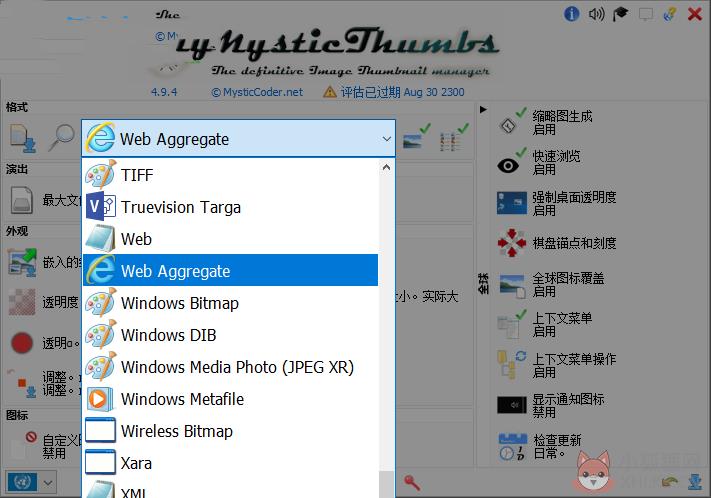Image resolution: width=711 pixels, height=498 pixels.
Task: Close the MysticThumbs window
Action: tap(695, 14)
